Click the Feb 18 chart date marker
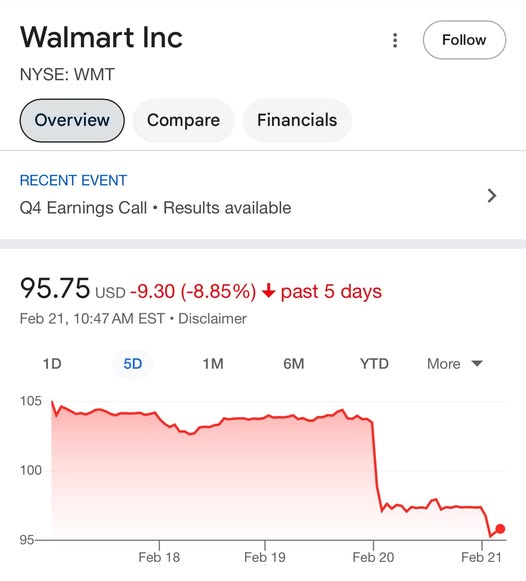The width and height of the screenshot is (526, 581). point(159,557)
